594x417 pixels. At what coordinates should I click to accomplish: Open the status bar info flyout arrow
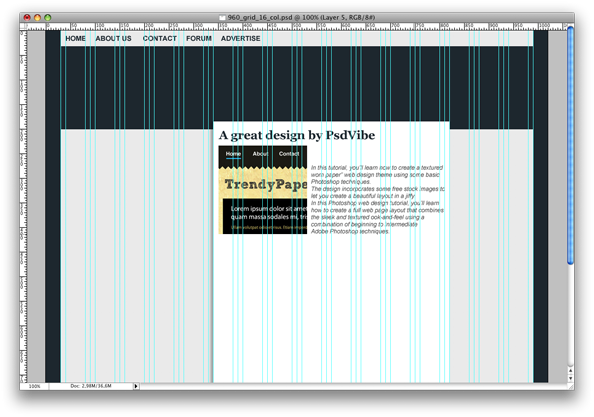136,386
